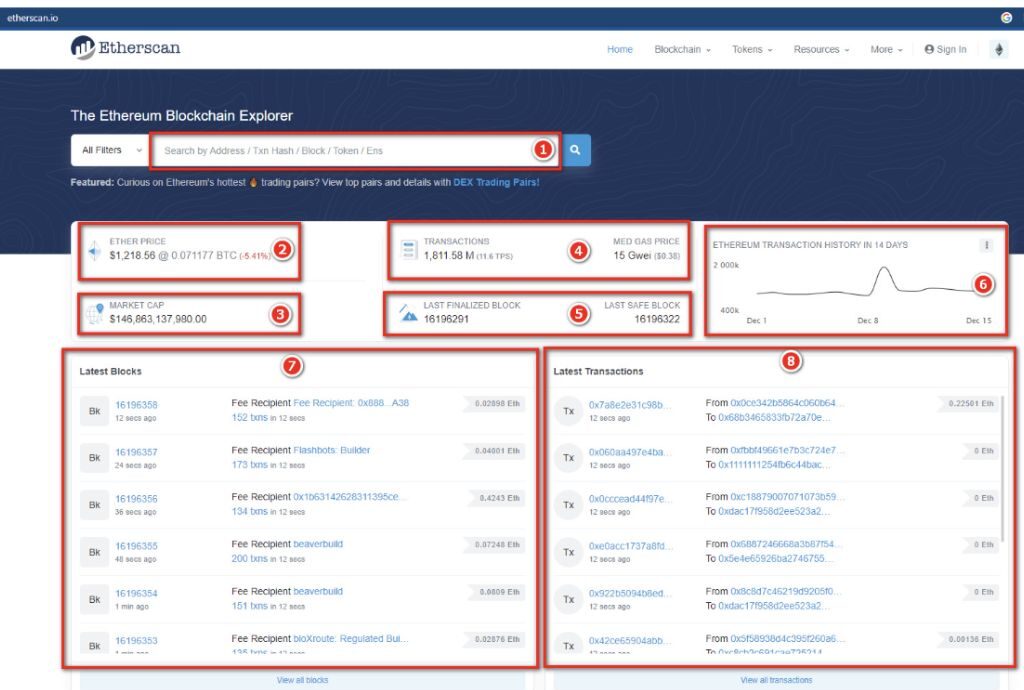
Task: Click the Tx icon for 0x060aa497e4ba
Action: (x=569, y=458)
